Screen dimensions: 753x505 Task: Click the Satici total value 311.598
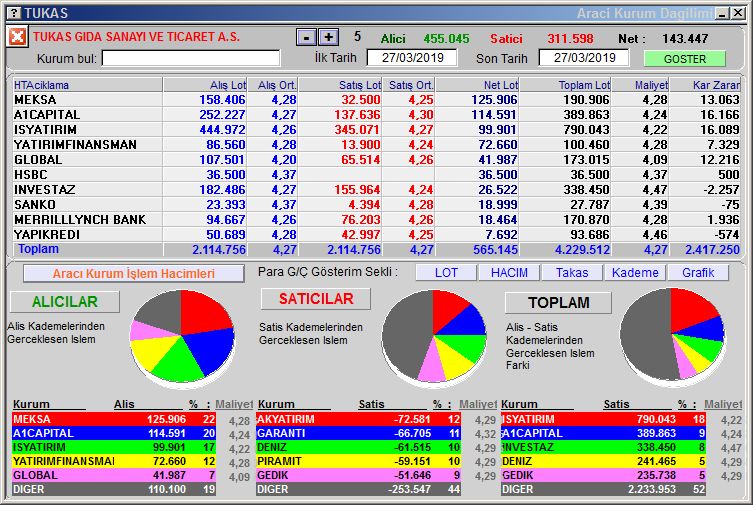tap(571, 38)
